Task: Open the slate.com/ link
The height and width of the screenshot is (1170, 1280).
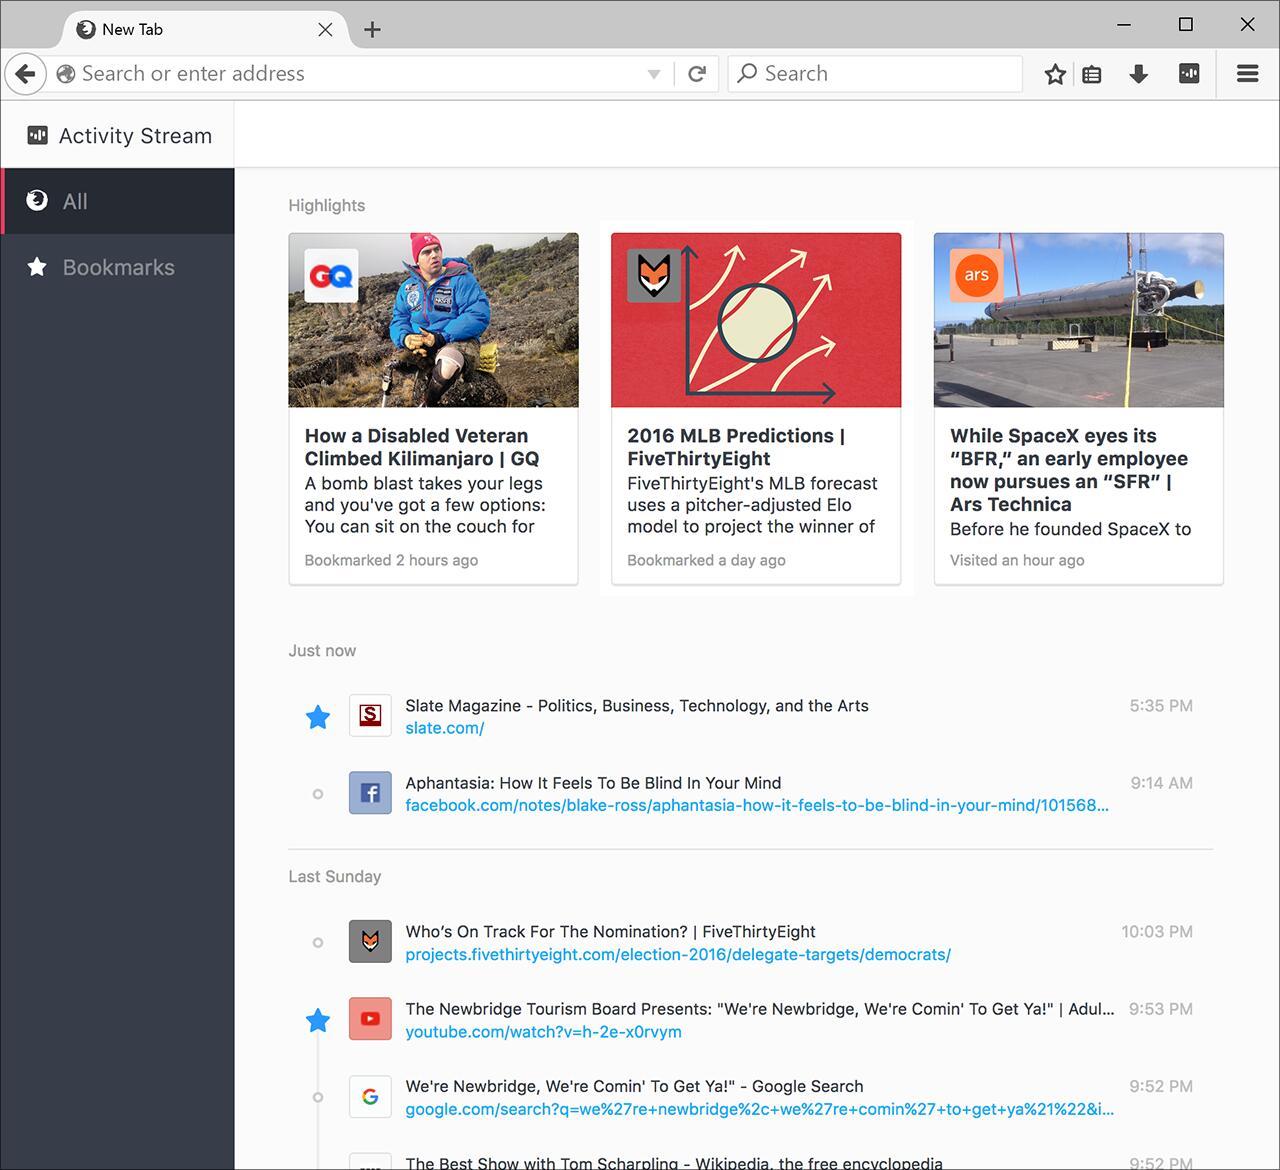Action: [x=444, y=728]
